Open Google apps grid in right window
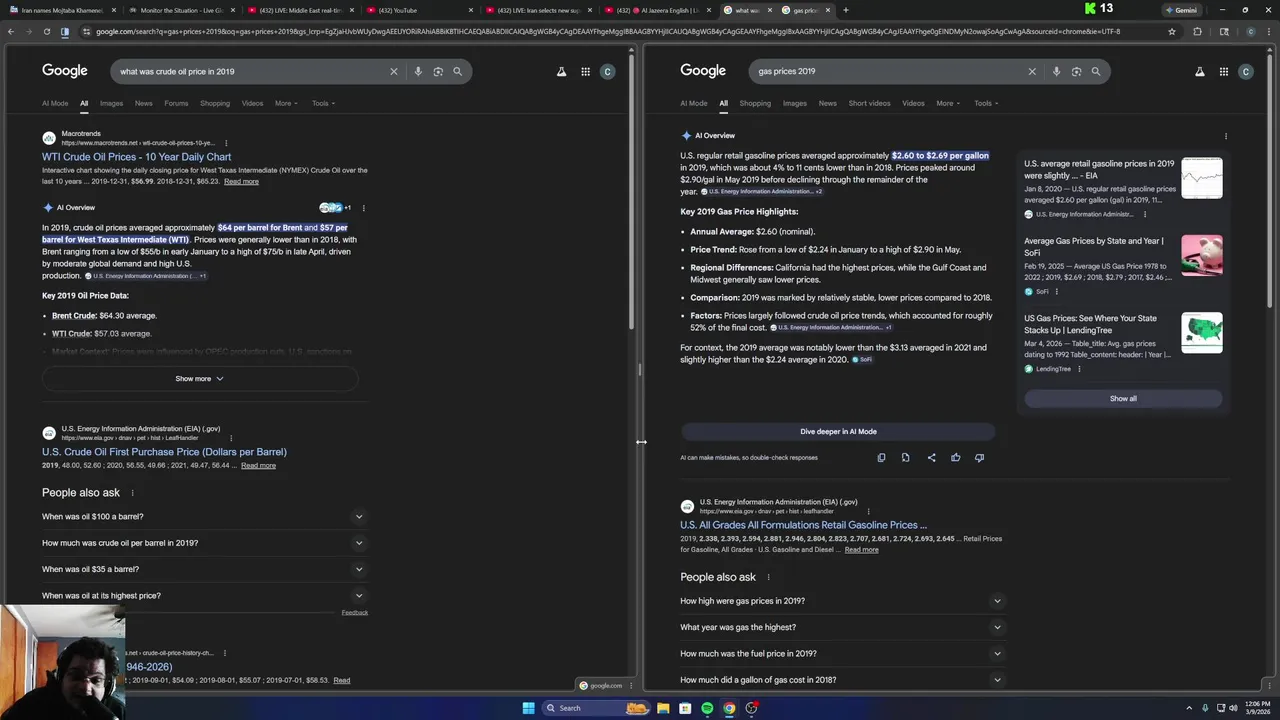Screen dimensions: 1280x720 (x=1223, y=71)
